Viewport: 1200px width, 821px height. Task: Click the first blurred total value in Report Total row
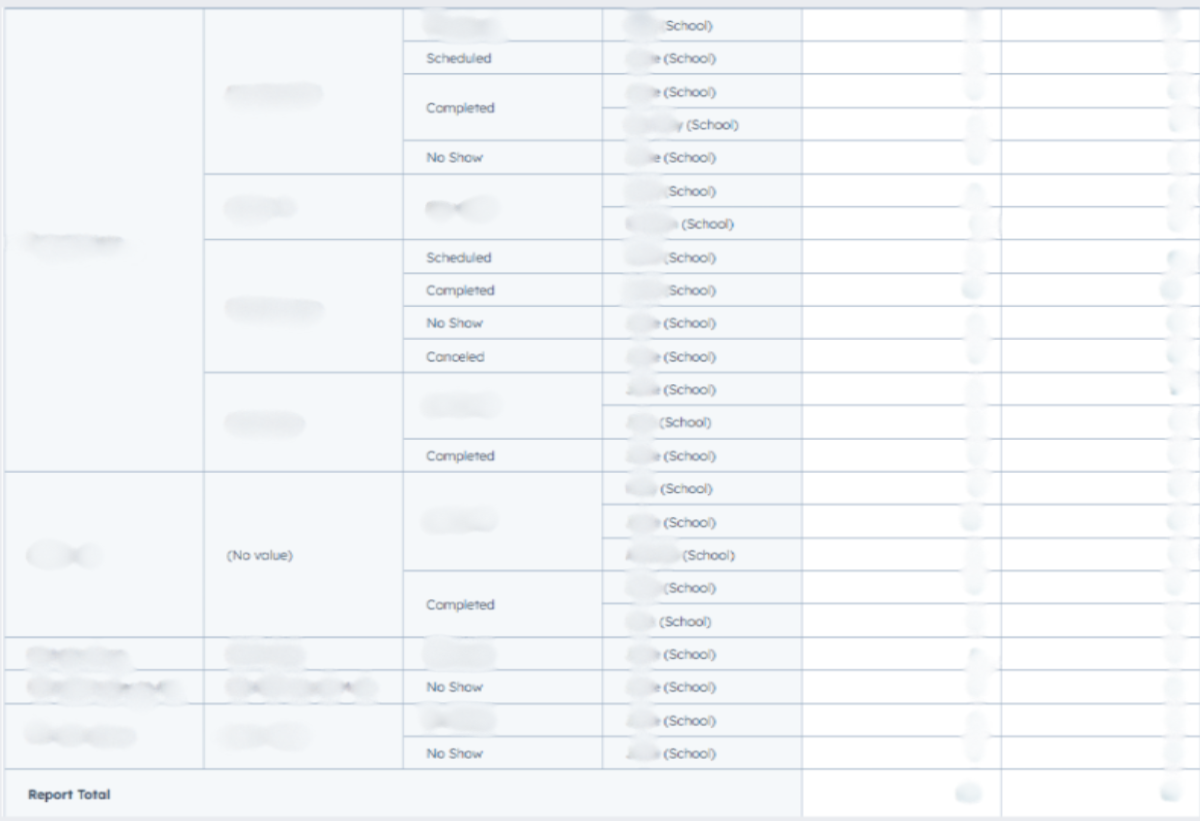point(967,794)
